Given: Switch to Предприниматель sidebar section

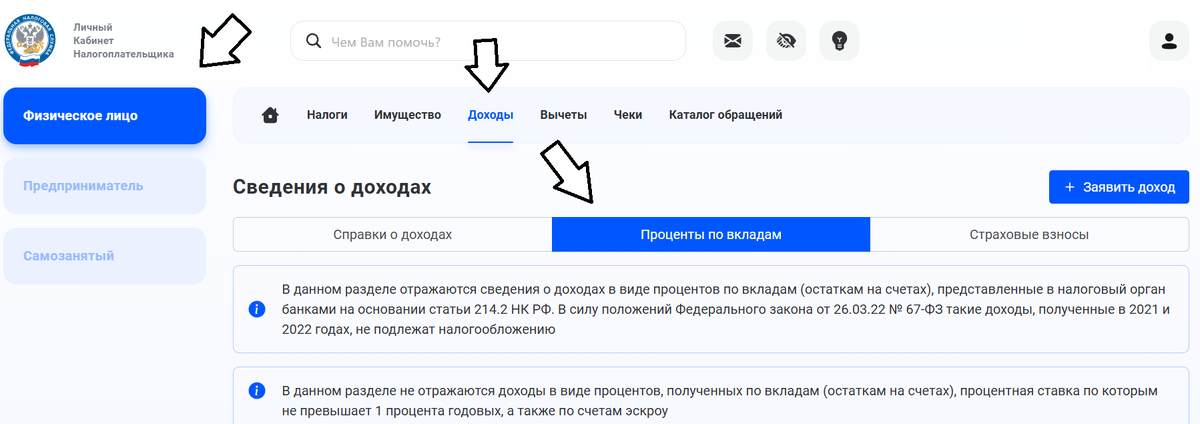Looking at the screenshot, I should point(105,186).
